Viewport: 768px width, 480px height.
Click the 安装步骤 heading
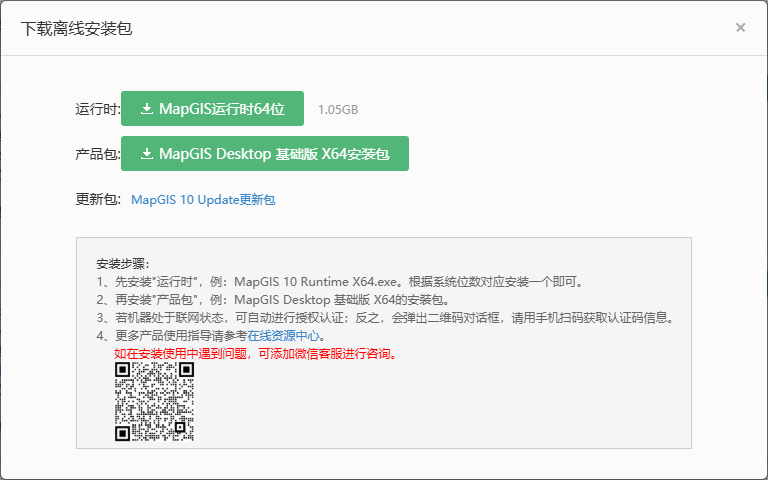(123, 264)
